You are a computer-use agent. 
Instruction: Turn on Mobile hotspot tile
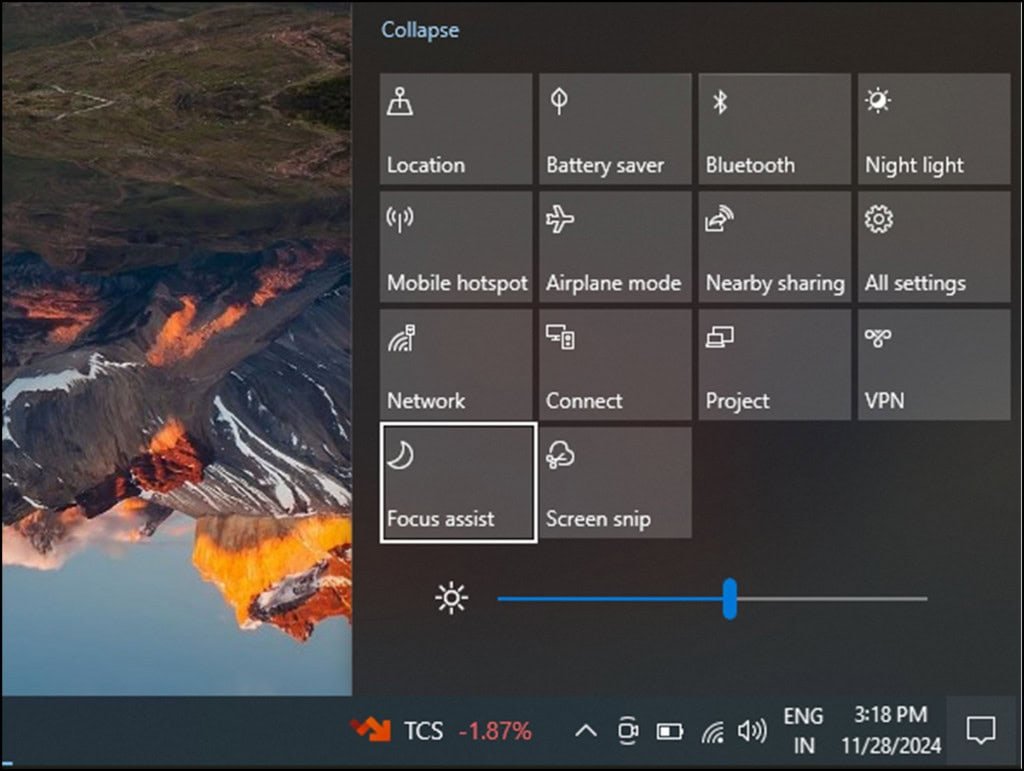pos(455,246)
